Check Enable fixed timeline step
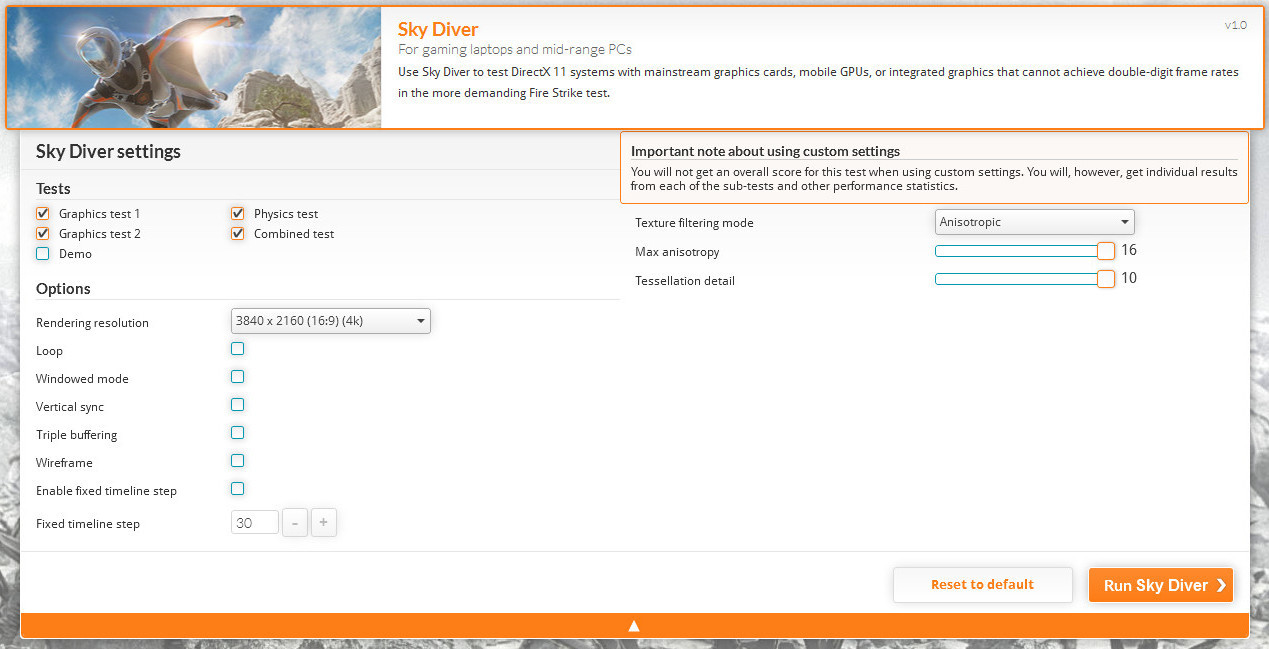Viewport: 1269px width, 649px height. click(238, 489)
